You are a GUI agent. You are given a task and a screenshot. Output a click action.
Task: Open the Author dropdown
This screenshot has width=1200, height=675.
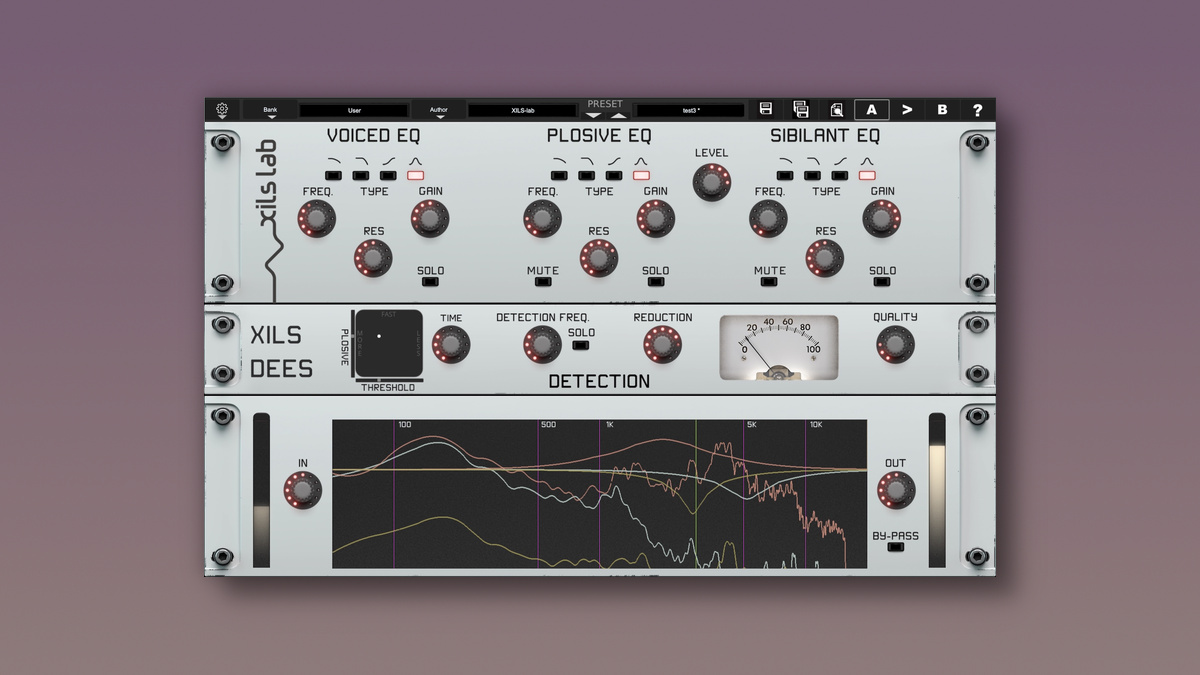click(x=438, y=110)
